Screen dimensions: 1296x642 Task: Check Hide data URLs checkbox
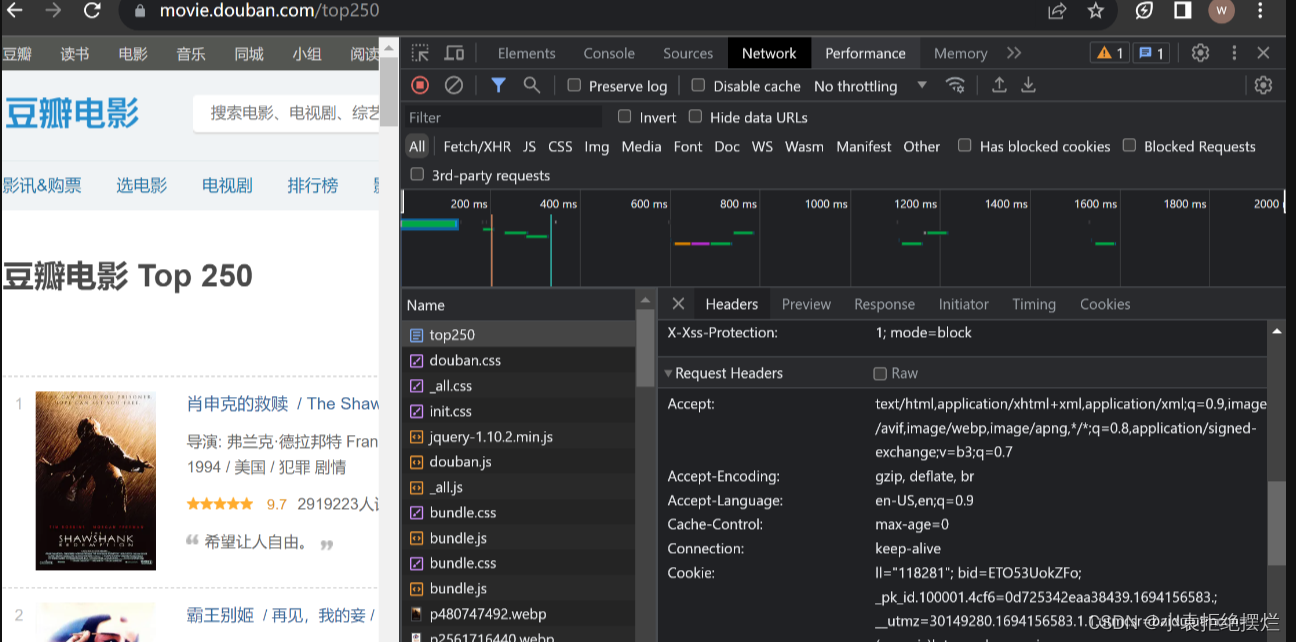point(696,116)
